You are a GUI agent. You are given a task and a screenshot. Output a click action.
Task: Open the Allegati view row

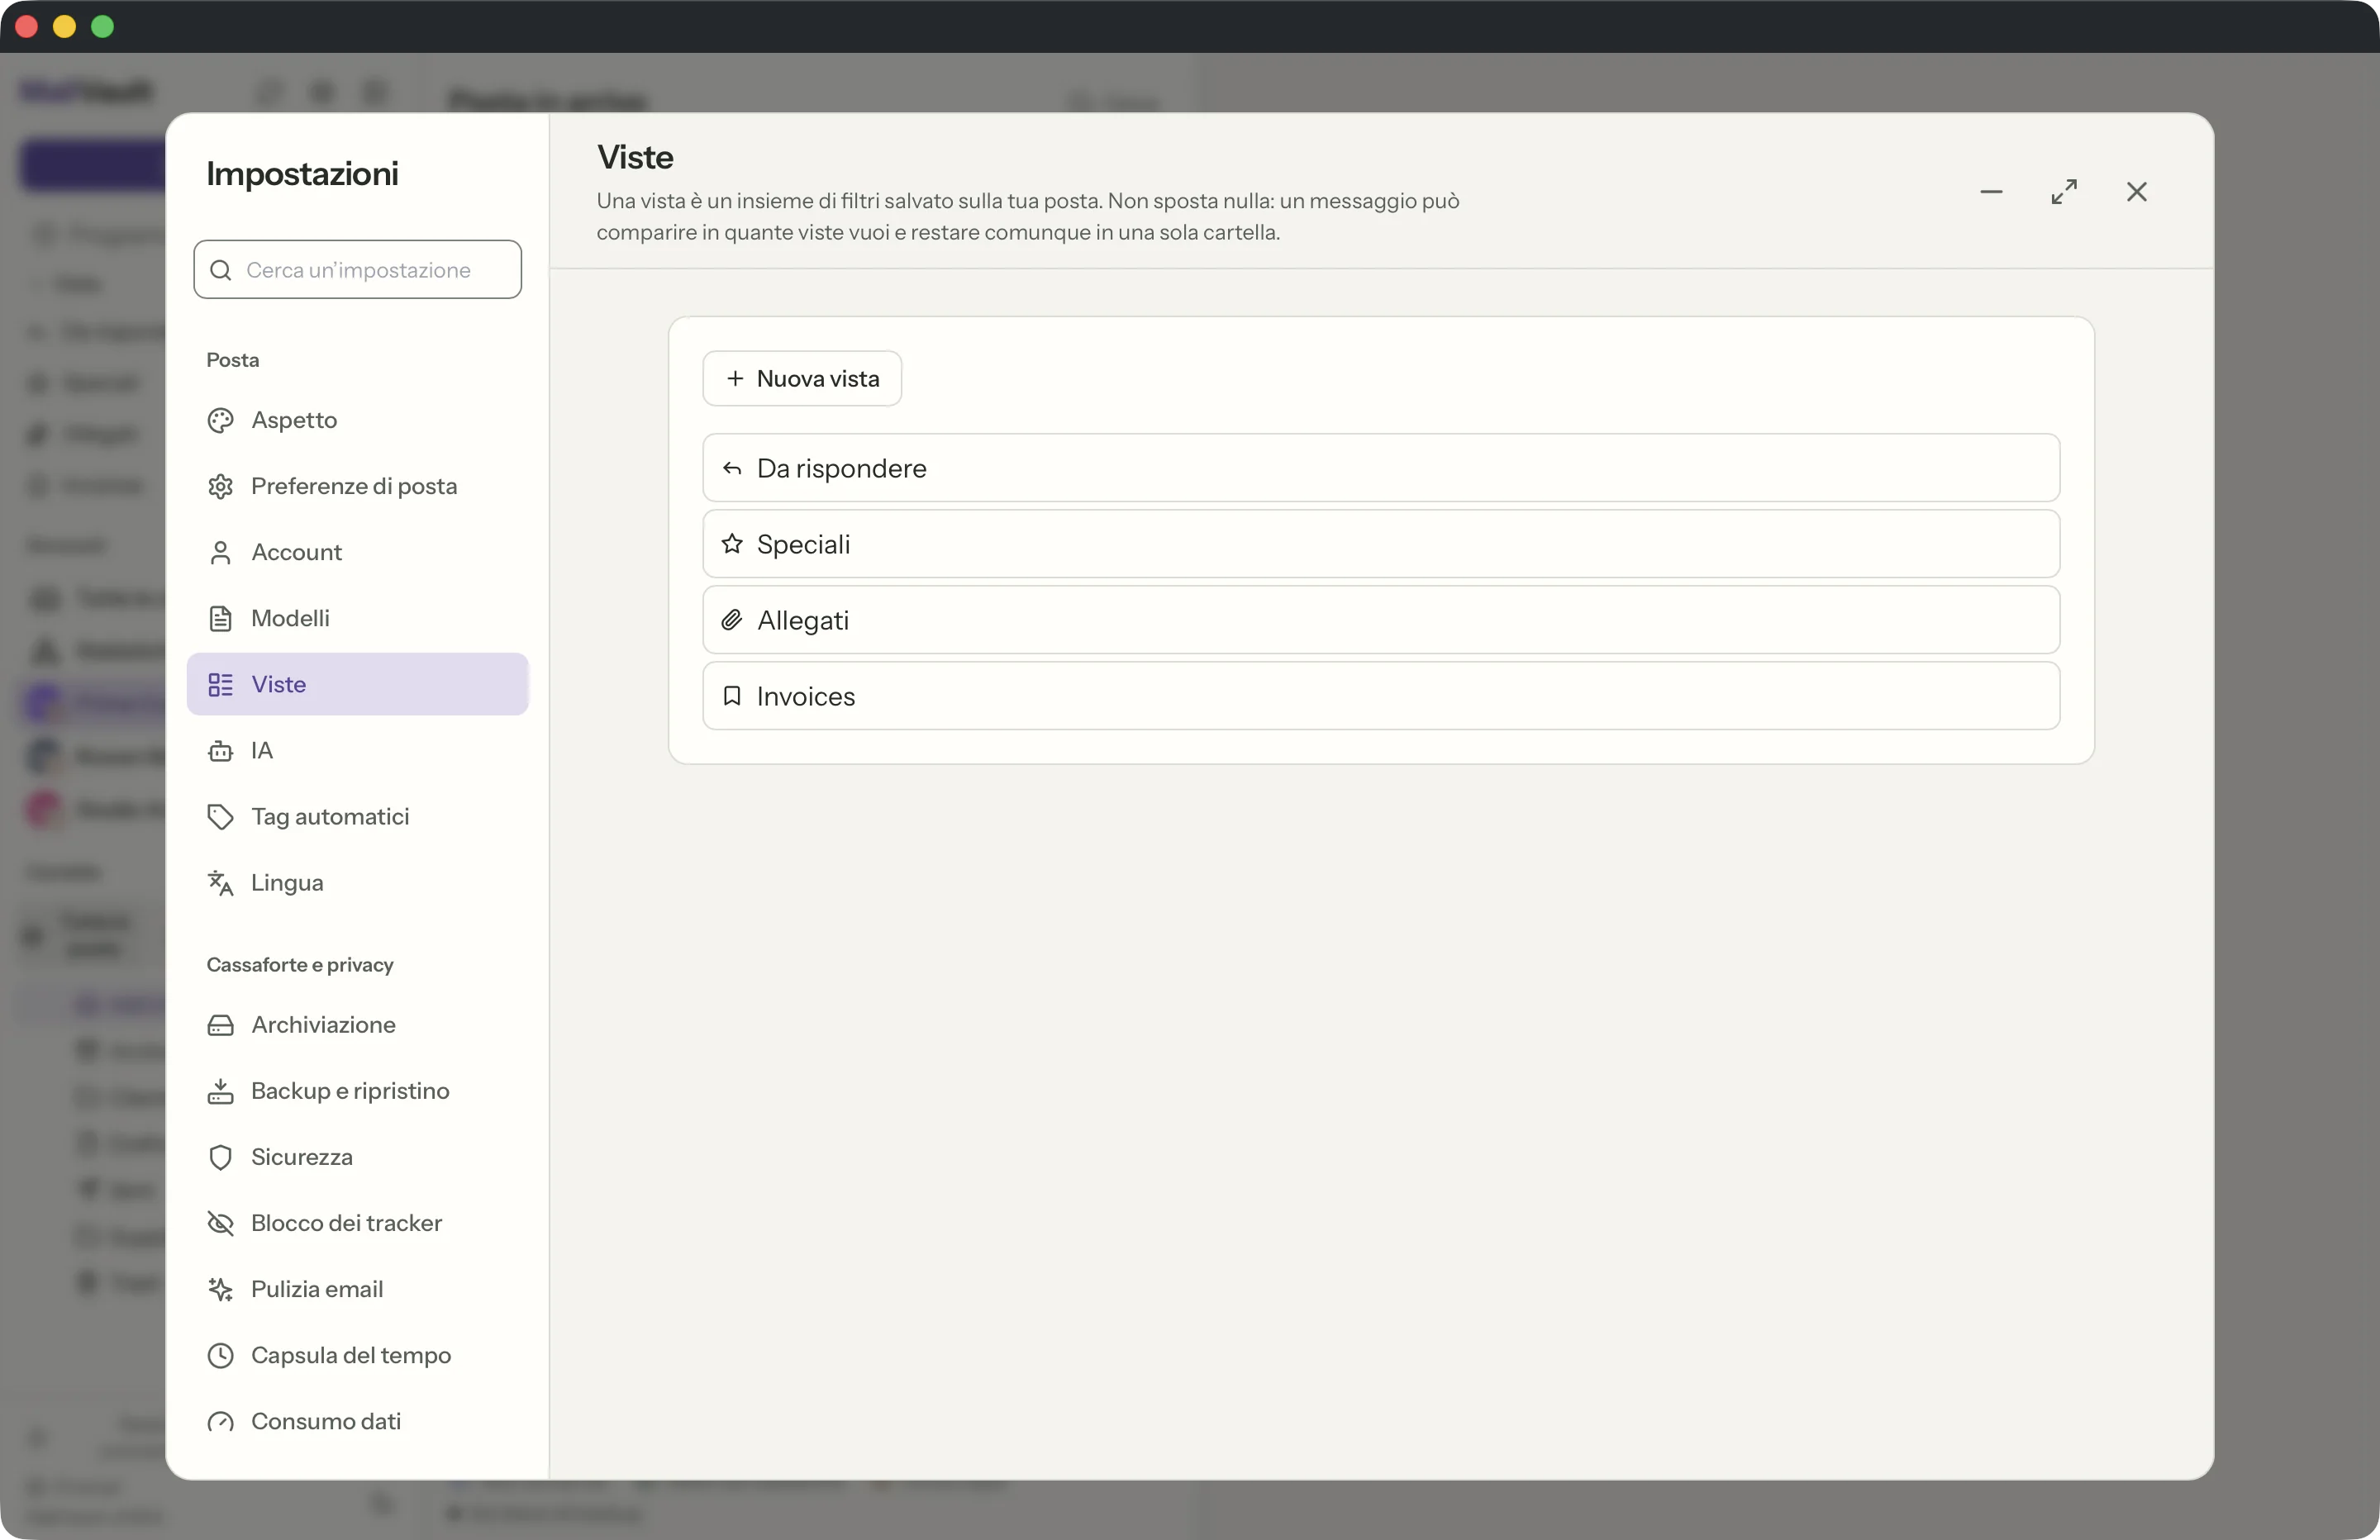coord(1380,619)
